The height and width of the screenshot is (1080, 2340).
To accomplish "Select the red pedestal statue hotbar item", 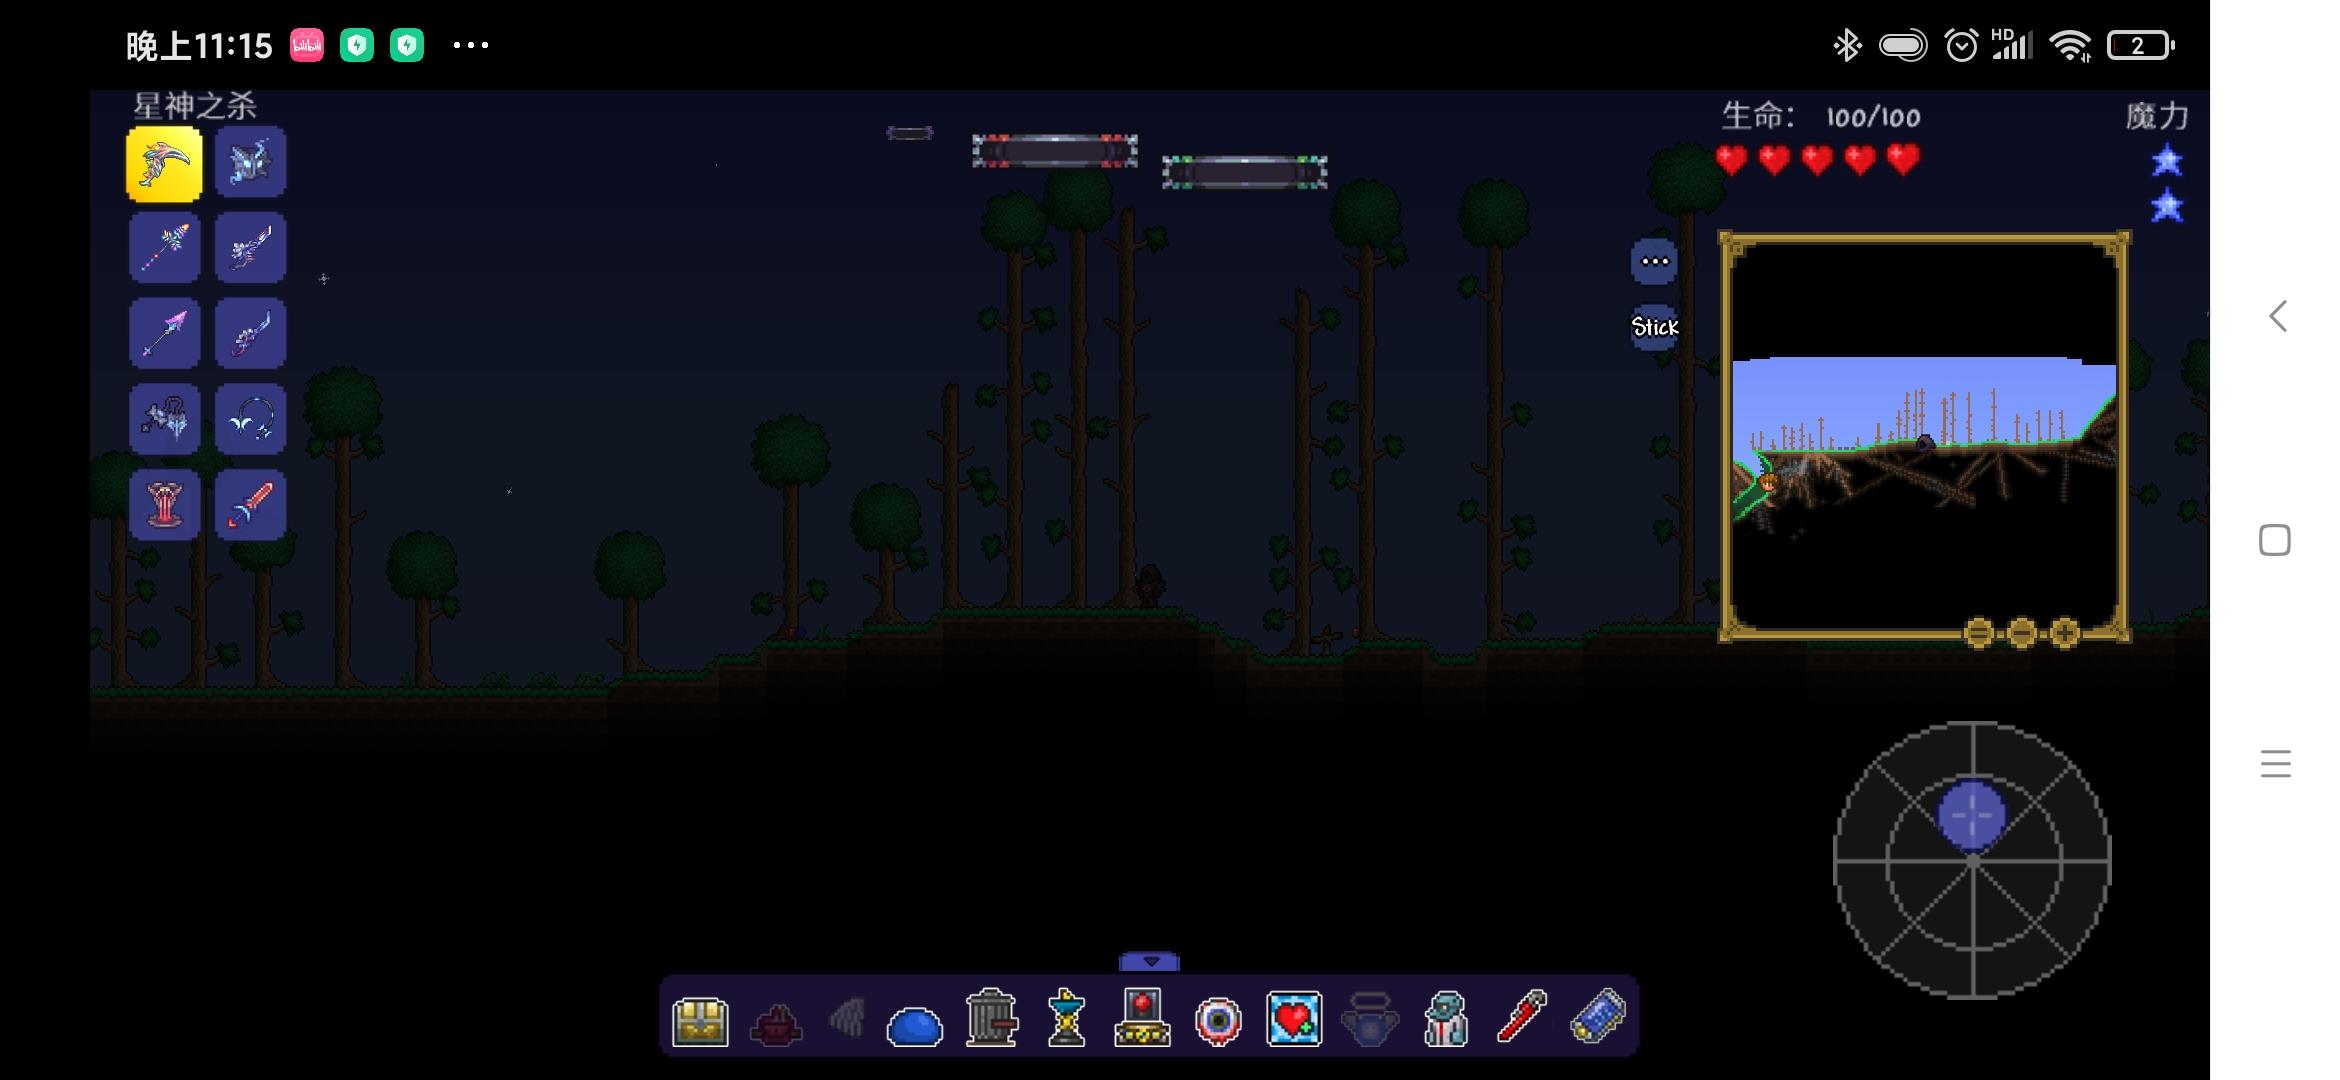I will click(165, 506).
